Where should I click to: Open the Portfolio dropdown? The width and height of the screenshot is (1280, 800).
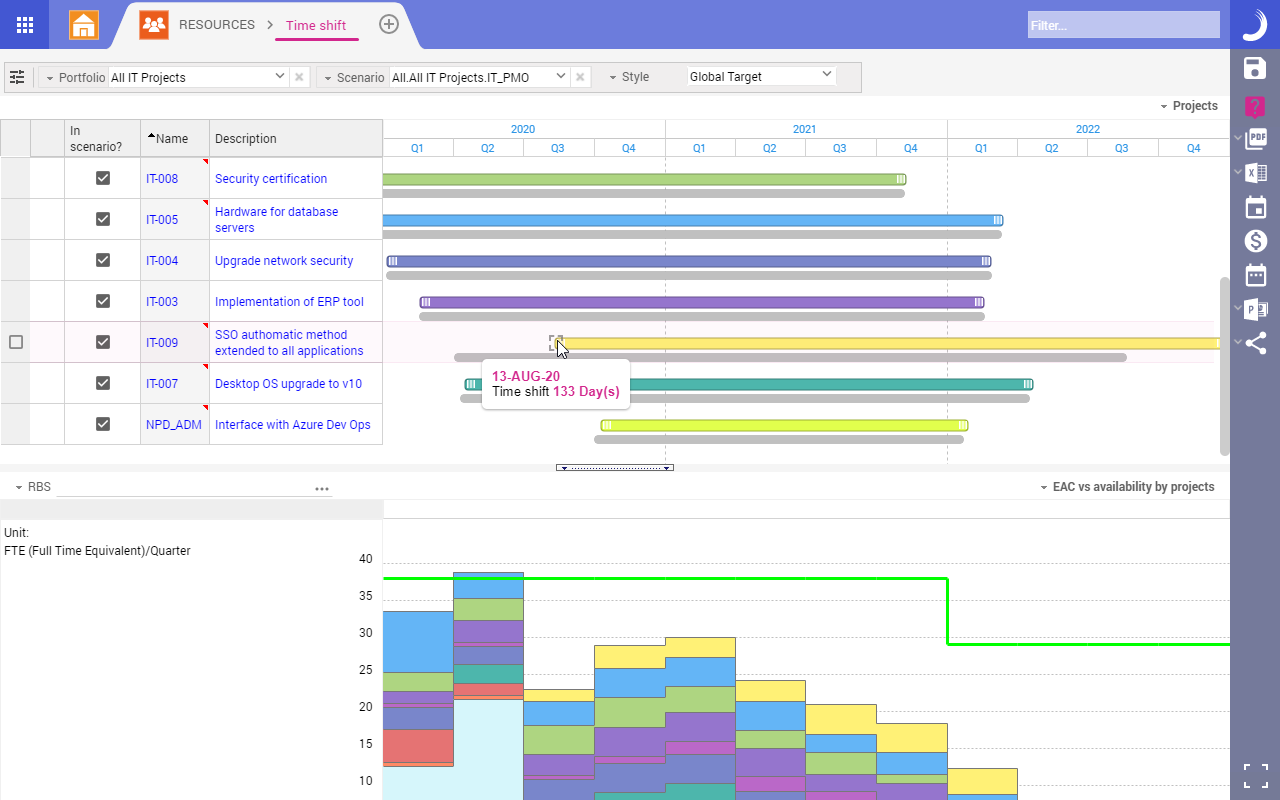(281, 76)
